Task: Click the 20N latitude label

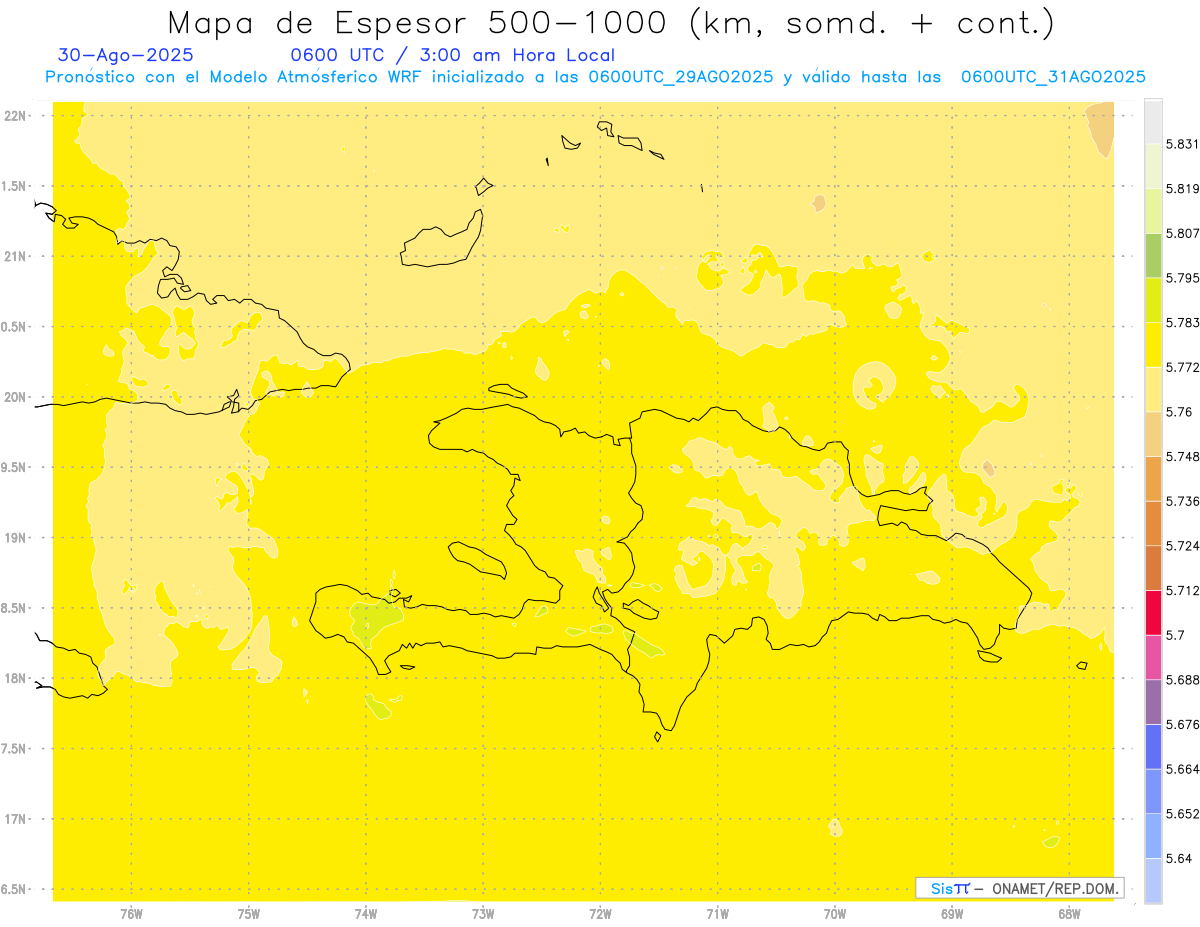Action: (17, 397)
